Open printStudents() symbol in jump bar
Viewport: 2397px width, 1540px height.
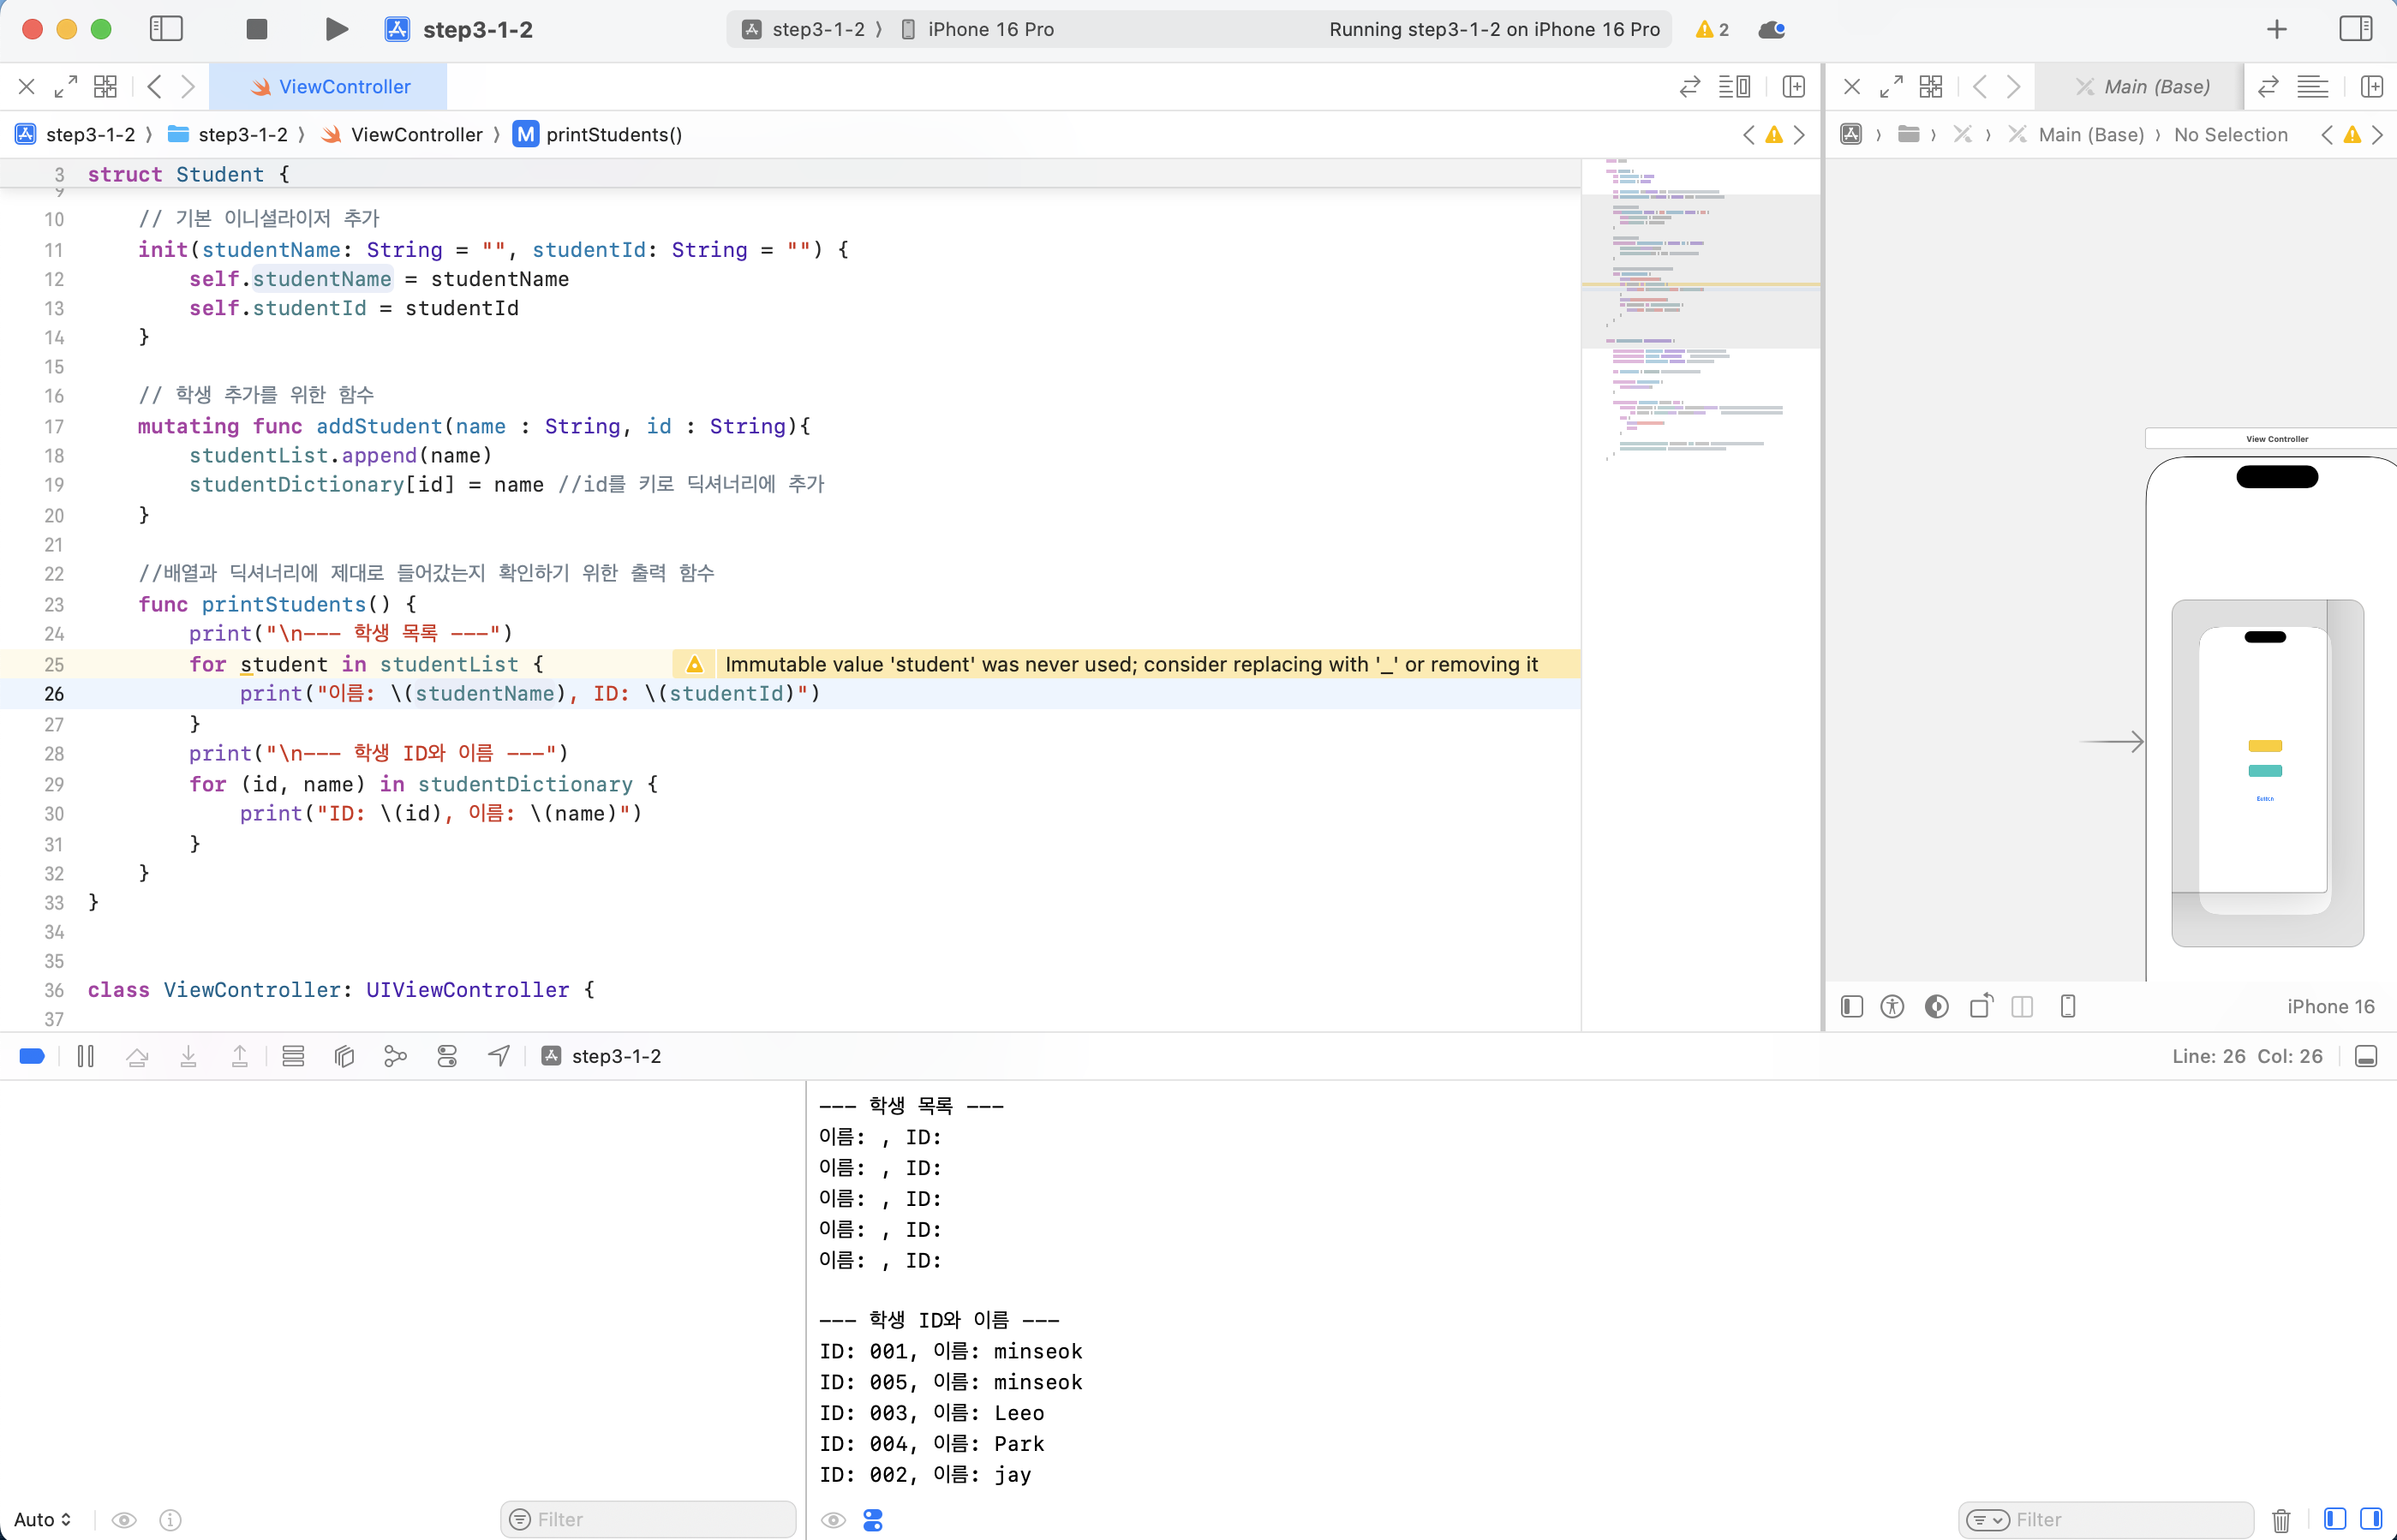click(598, 134)
